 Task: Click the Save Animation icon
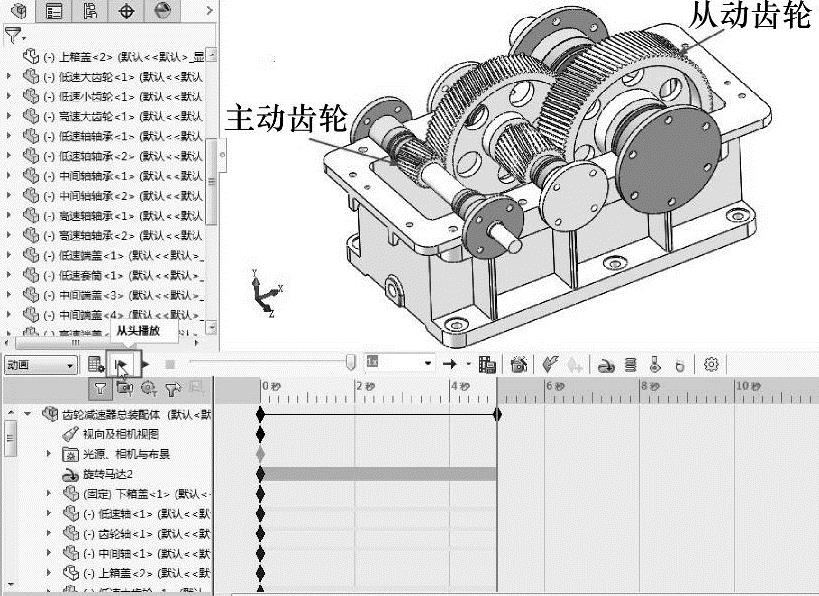[487, 364]
